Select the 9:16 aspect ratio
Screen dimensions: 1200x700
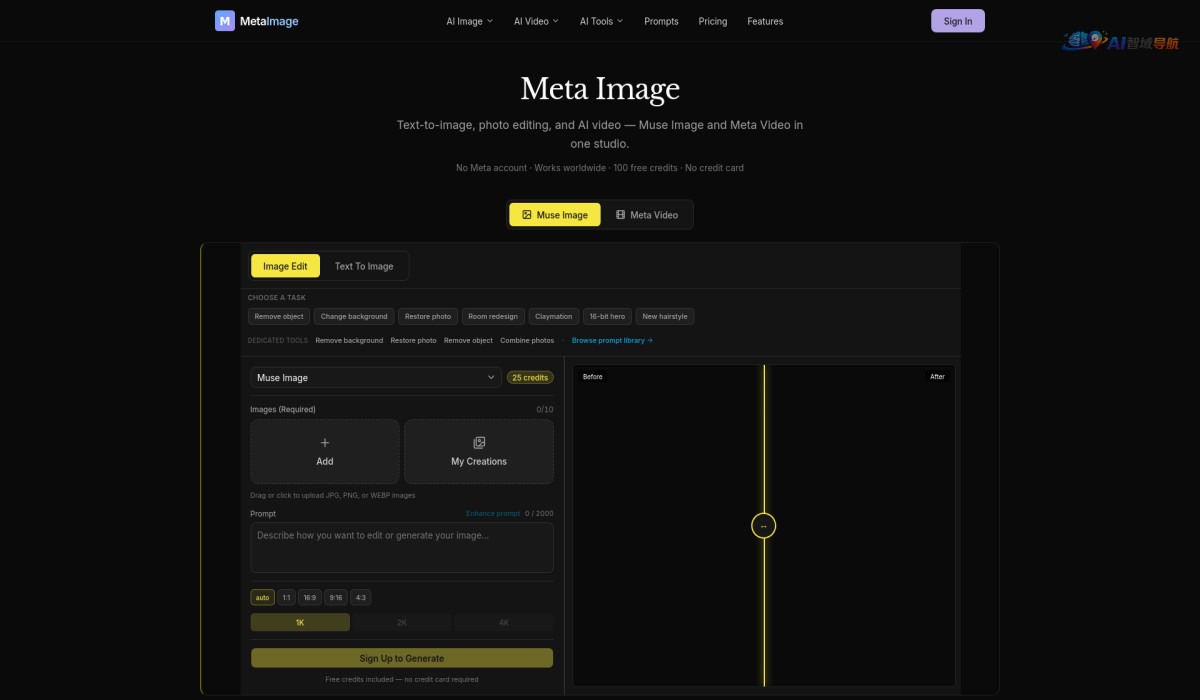[x=336, y=597]
